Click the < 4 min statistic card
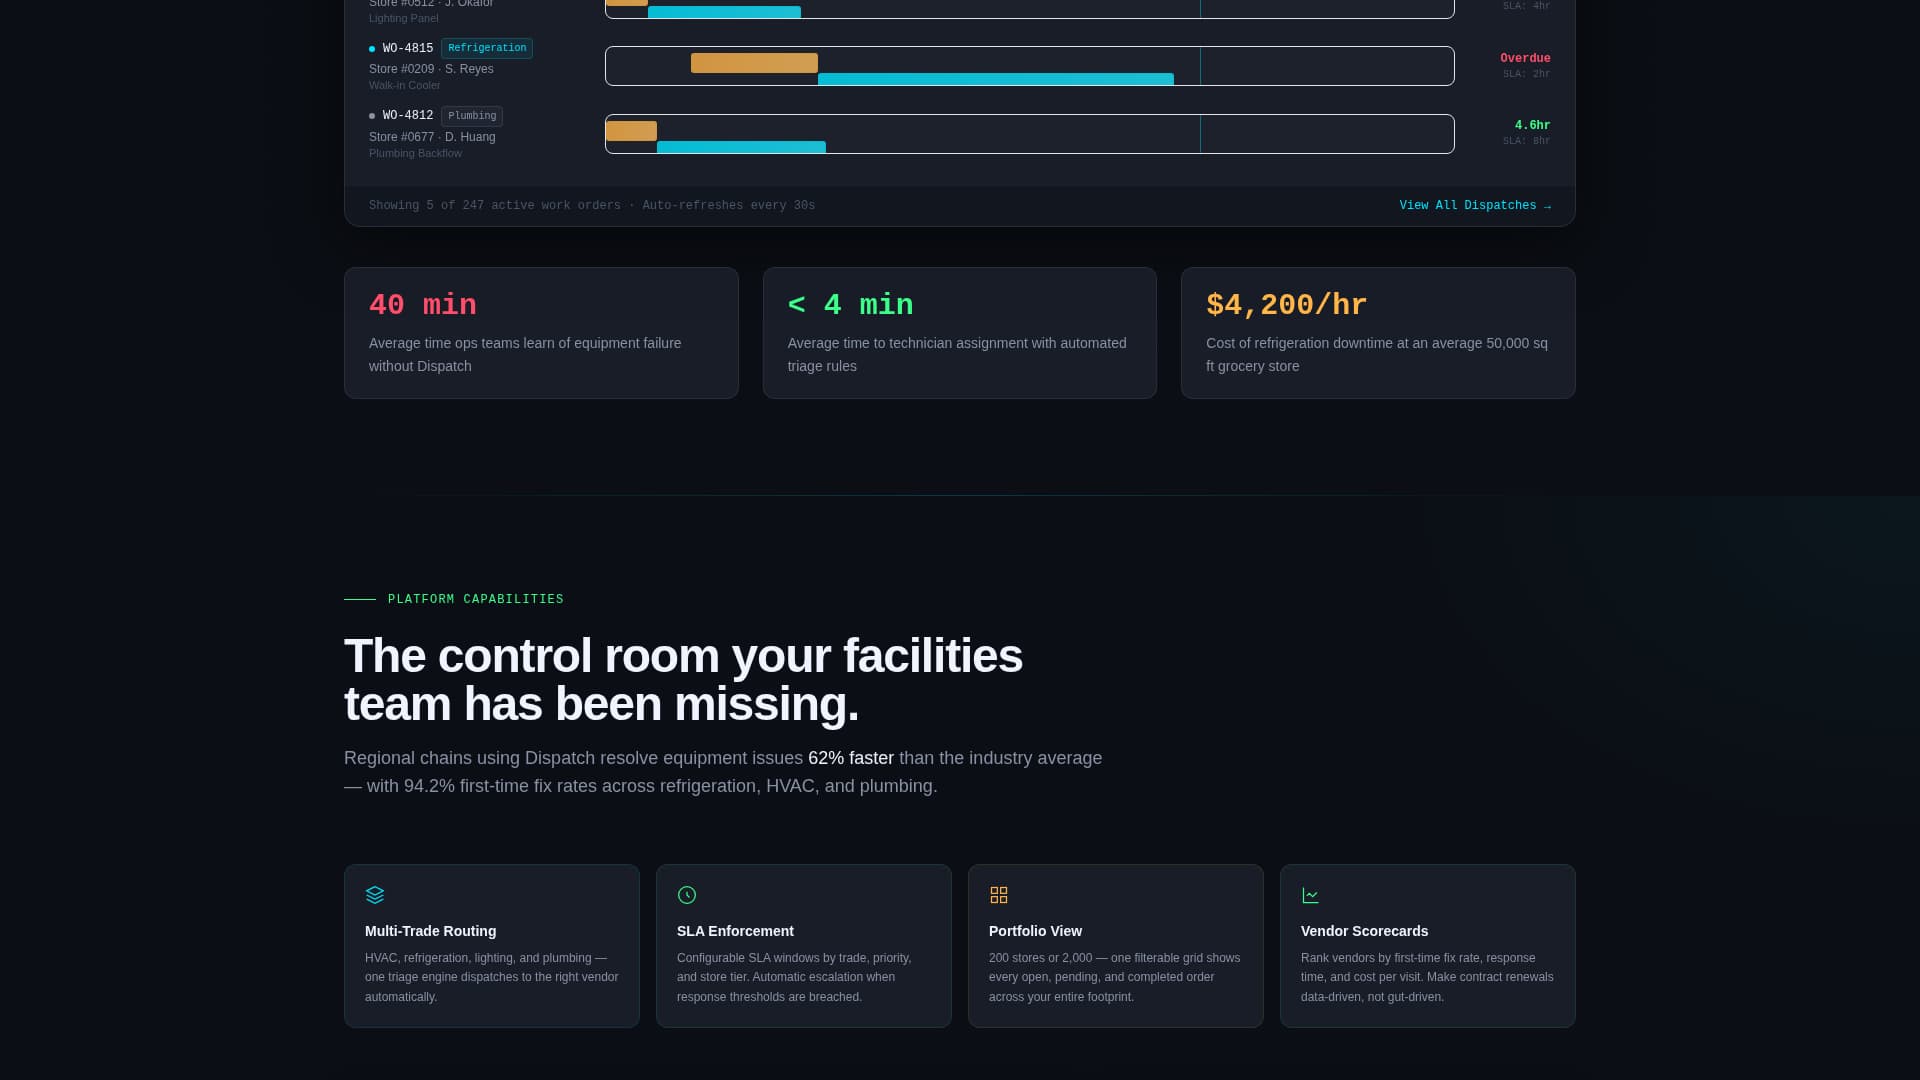This screenshot has height=1080, width=1920. (x=960, y=333)
